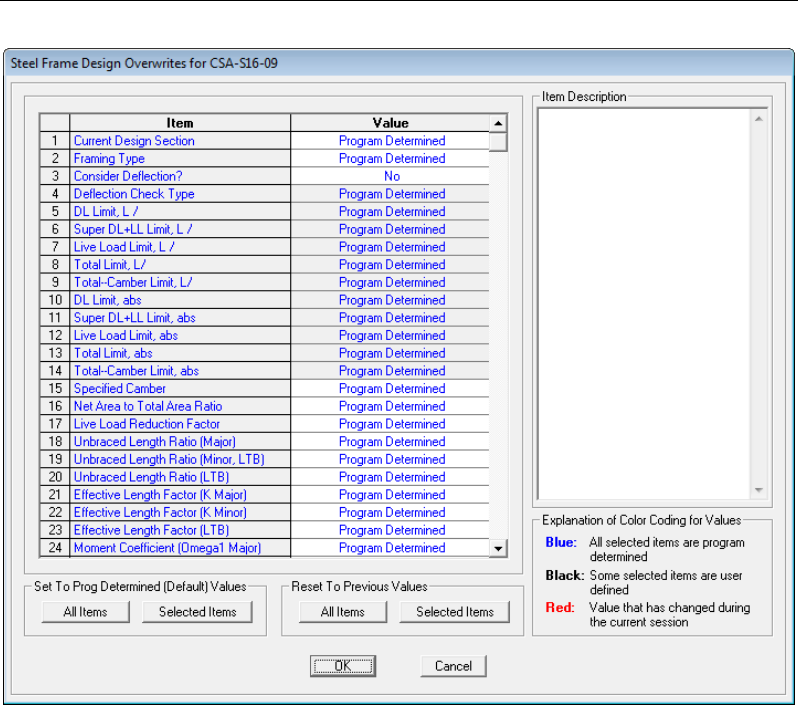Select 'Super DL+LL Limit, abs' item
Screen dimensions: 798x705
(x=180, y=318)
